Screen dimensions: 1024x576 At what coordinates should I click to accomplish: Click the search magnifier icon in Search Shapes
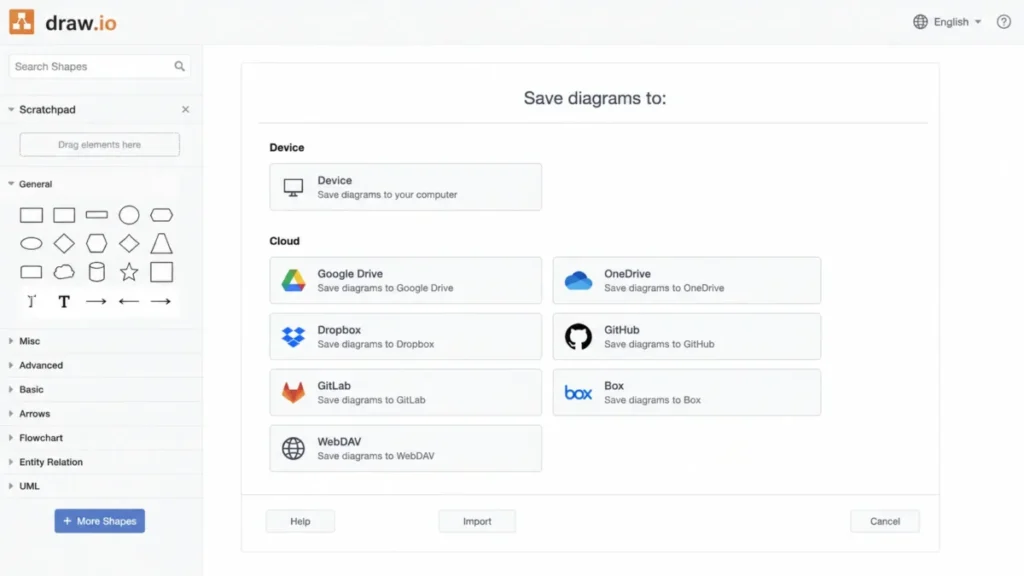pyautogui.click(x=180, y=66)
